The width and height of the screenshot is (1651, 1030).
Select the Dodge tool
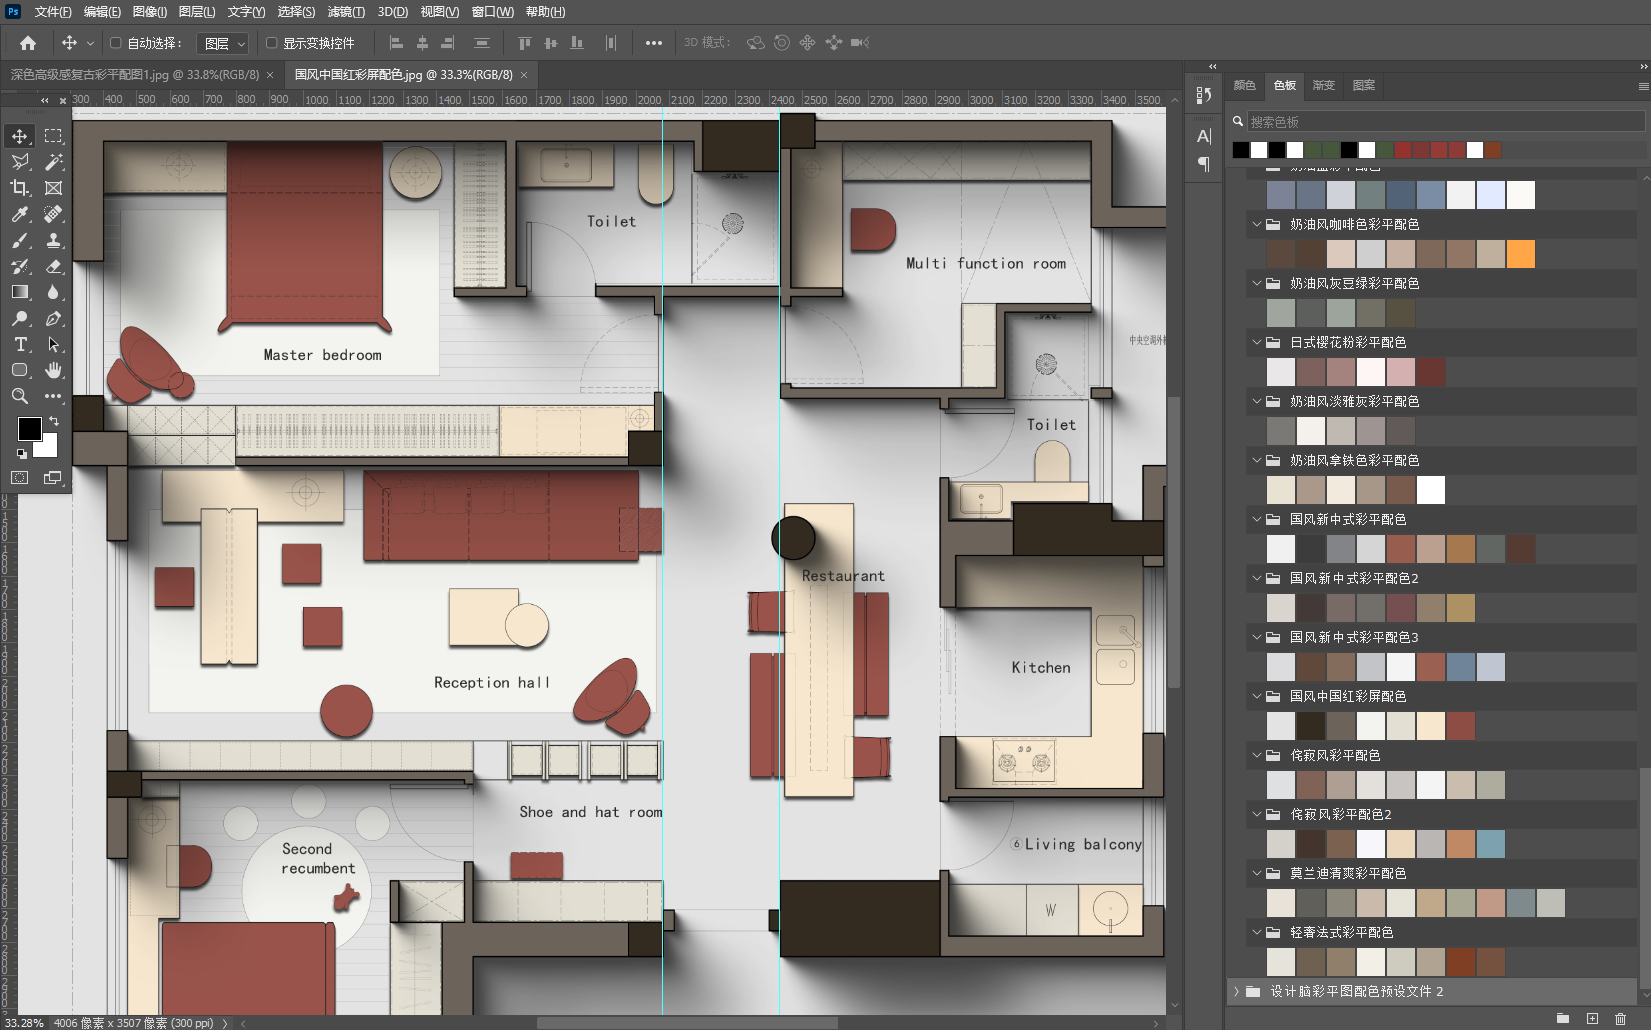(x=20, y=318)
